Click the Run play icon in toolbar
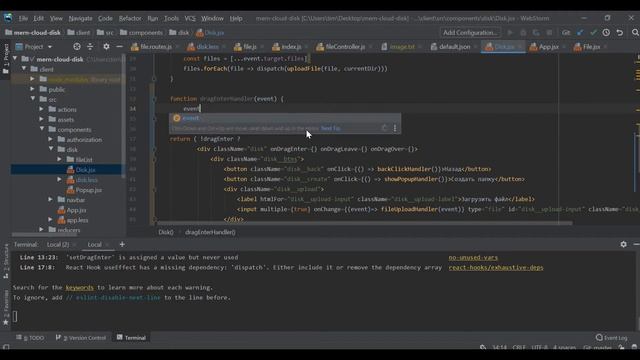Screen dimensions: 640x360 [510, 33]
